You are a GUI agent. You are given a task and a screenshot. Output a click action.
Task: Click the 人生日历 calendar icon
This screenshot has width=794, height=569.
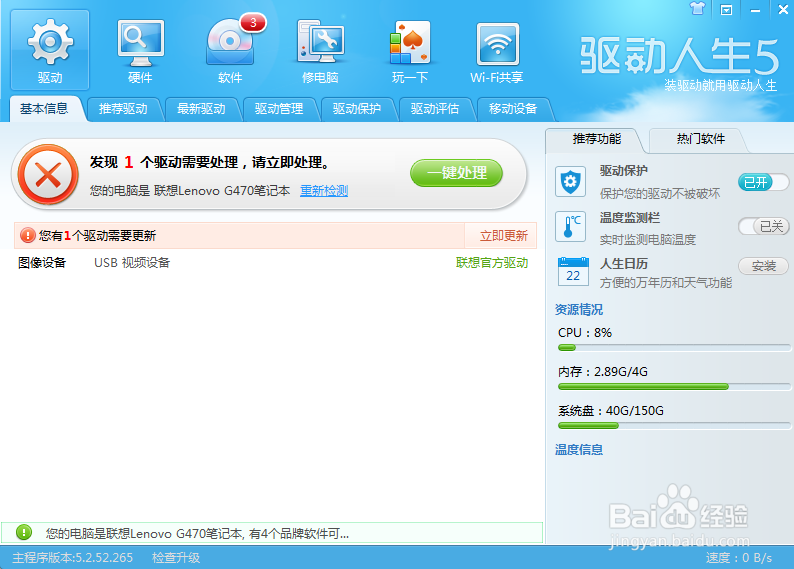point(573,271)
